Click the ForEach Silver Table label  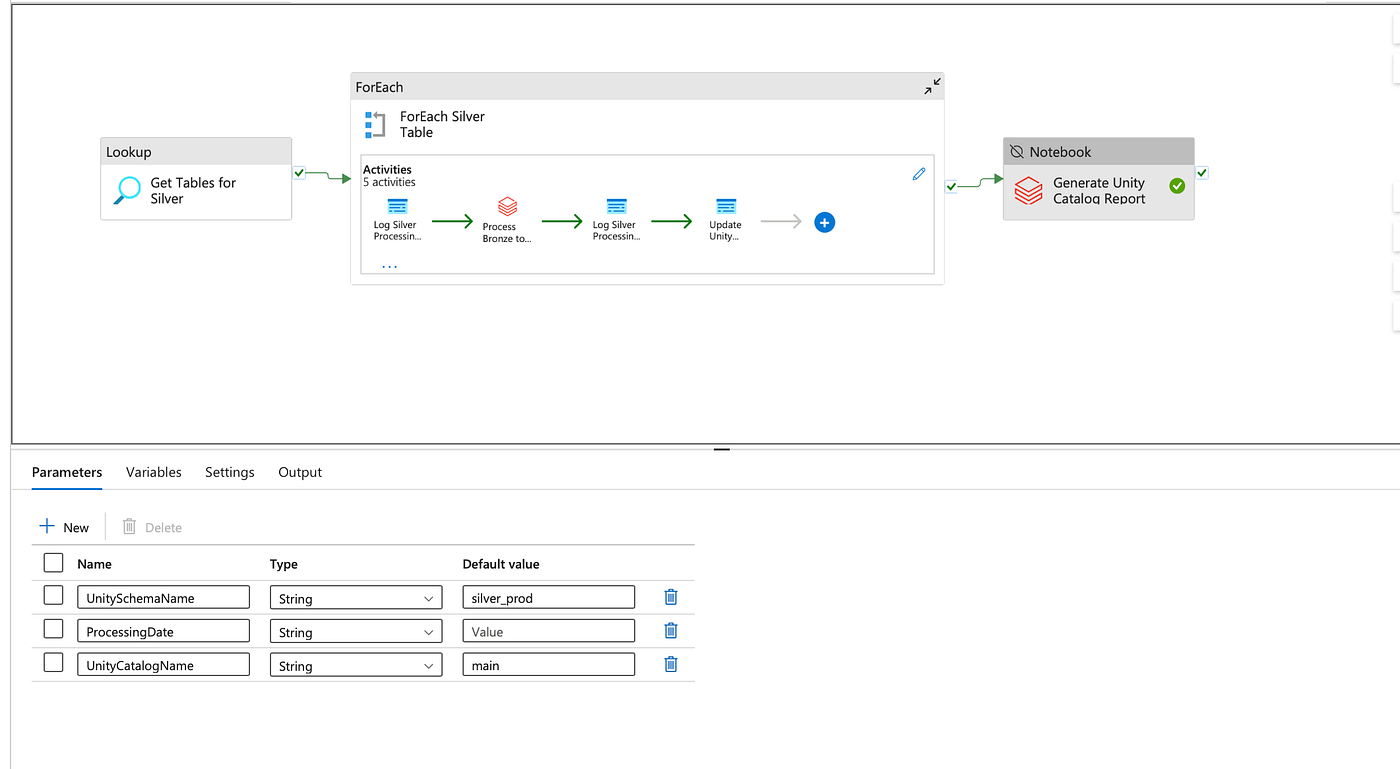coord(442,124)
